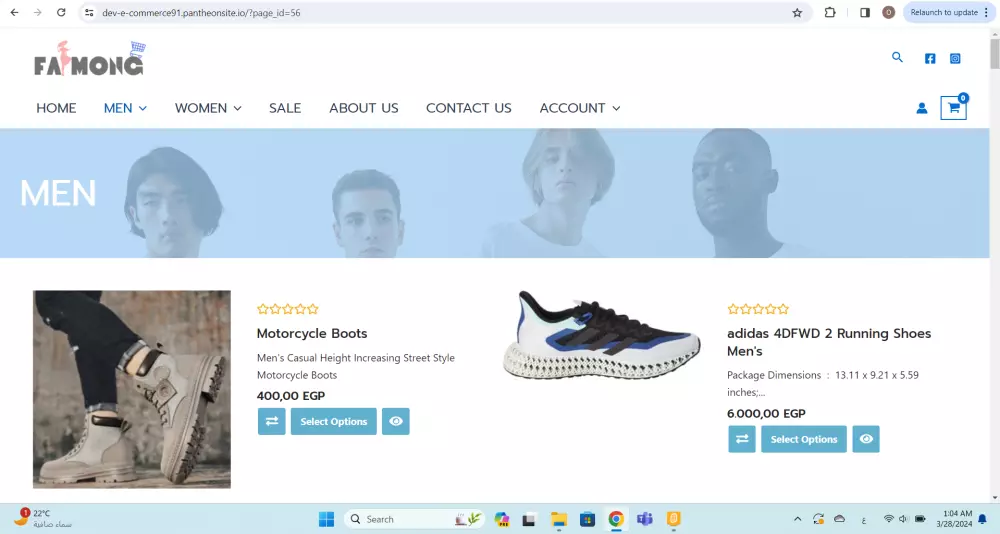Click the Famong store logo
Viewport: 1000px width, 534px height.
click(89, 59)
